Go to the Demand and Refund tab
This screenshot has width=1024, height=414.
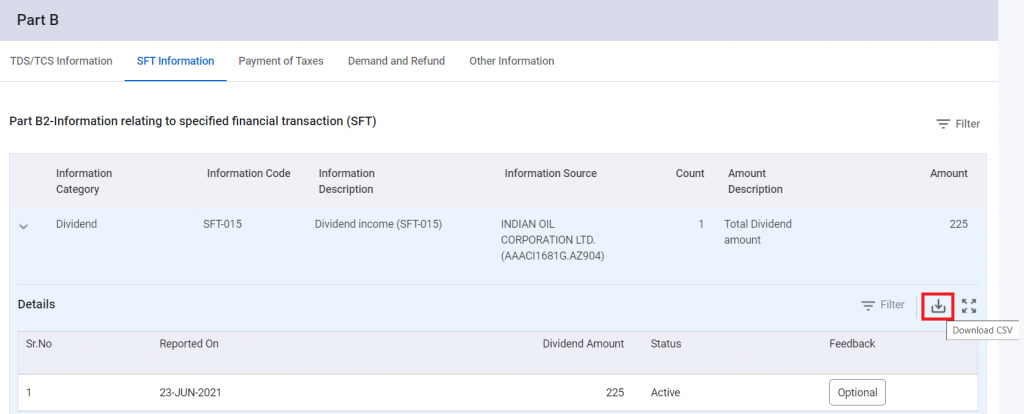point(396,61)
